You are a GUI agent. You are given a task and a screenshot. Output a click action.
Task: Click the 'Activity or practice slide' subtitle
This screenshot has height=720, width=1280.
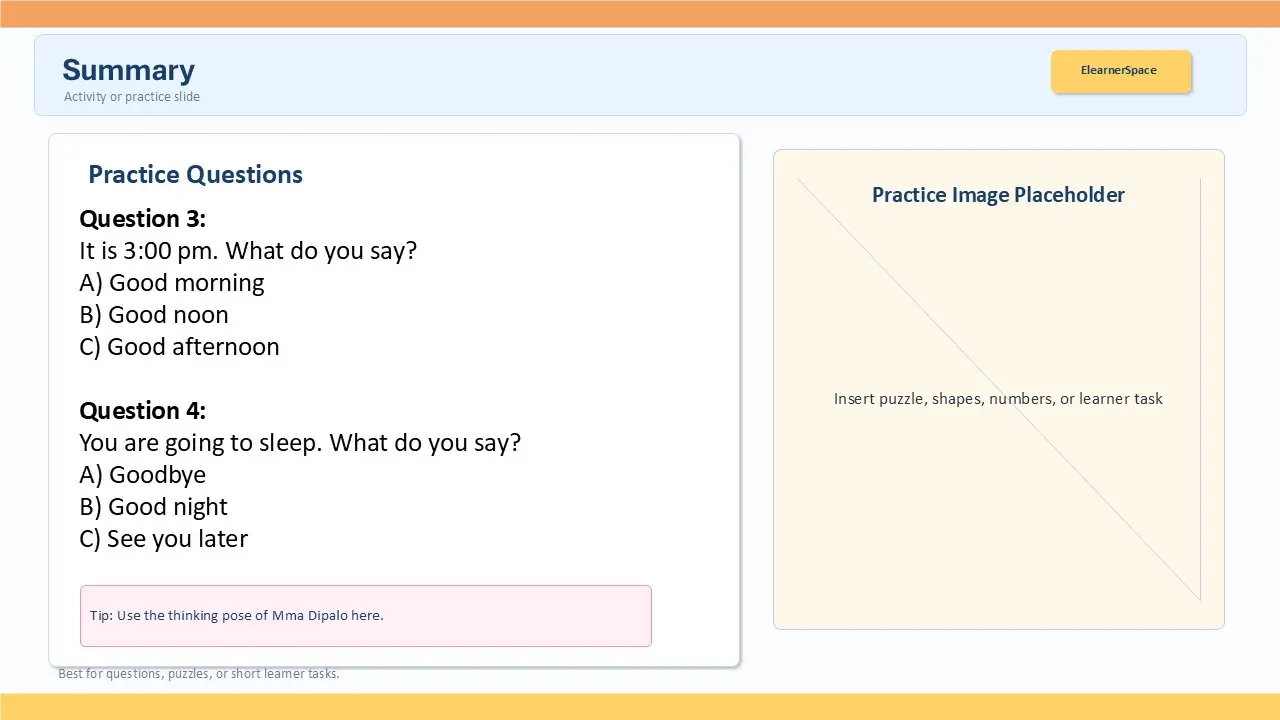point(132,97)
